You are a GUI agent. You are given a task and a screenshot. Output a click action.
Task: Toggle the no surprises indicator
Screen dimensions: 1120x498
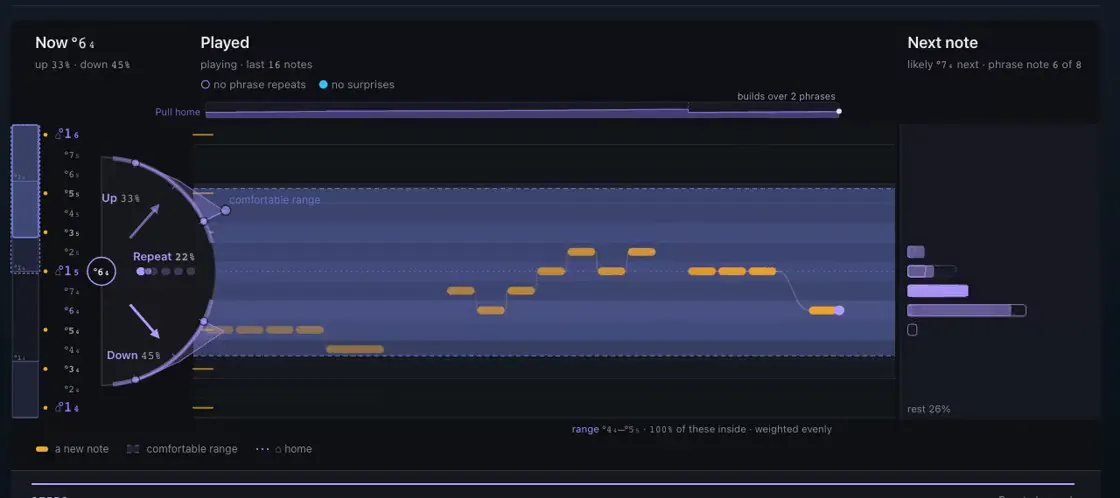point(323,84)
